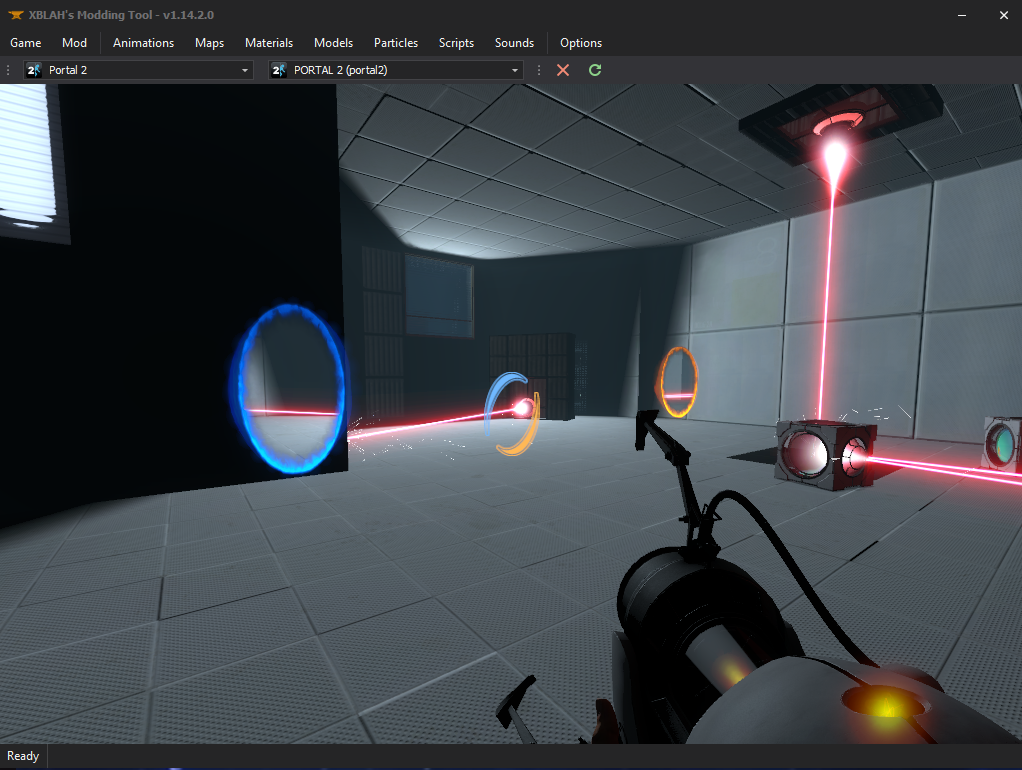
Task: Open the Game menu
Action: tap(25, 43)
